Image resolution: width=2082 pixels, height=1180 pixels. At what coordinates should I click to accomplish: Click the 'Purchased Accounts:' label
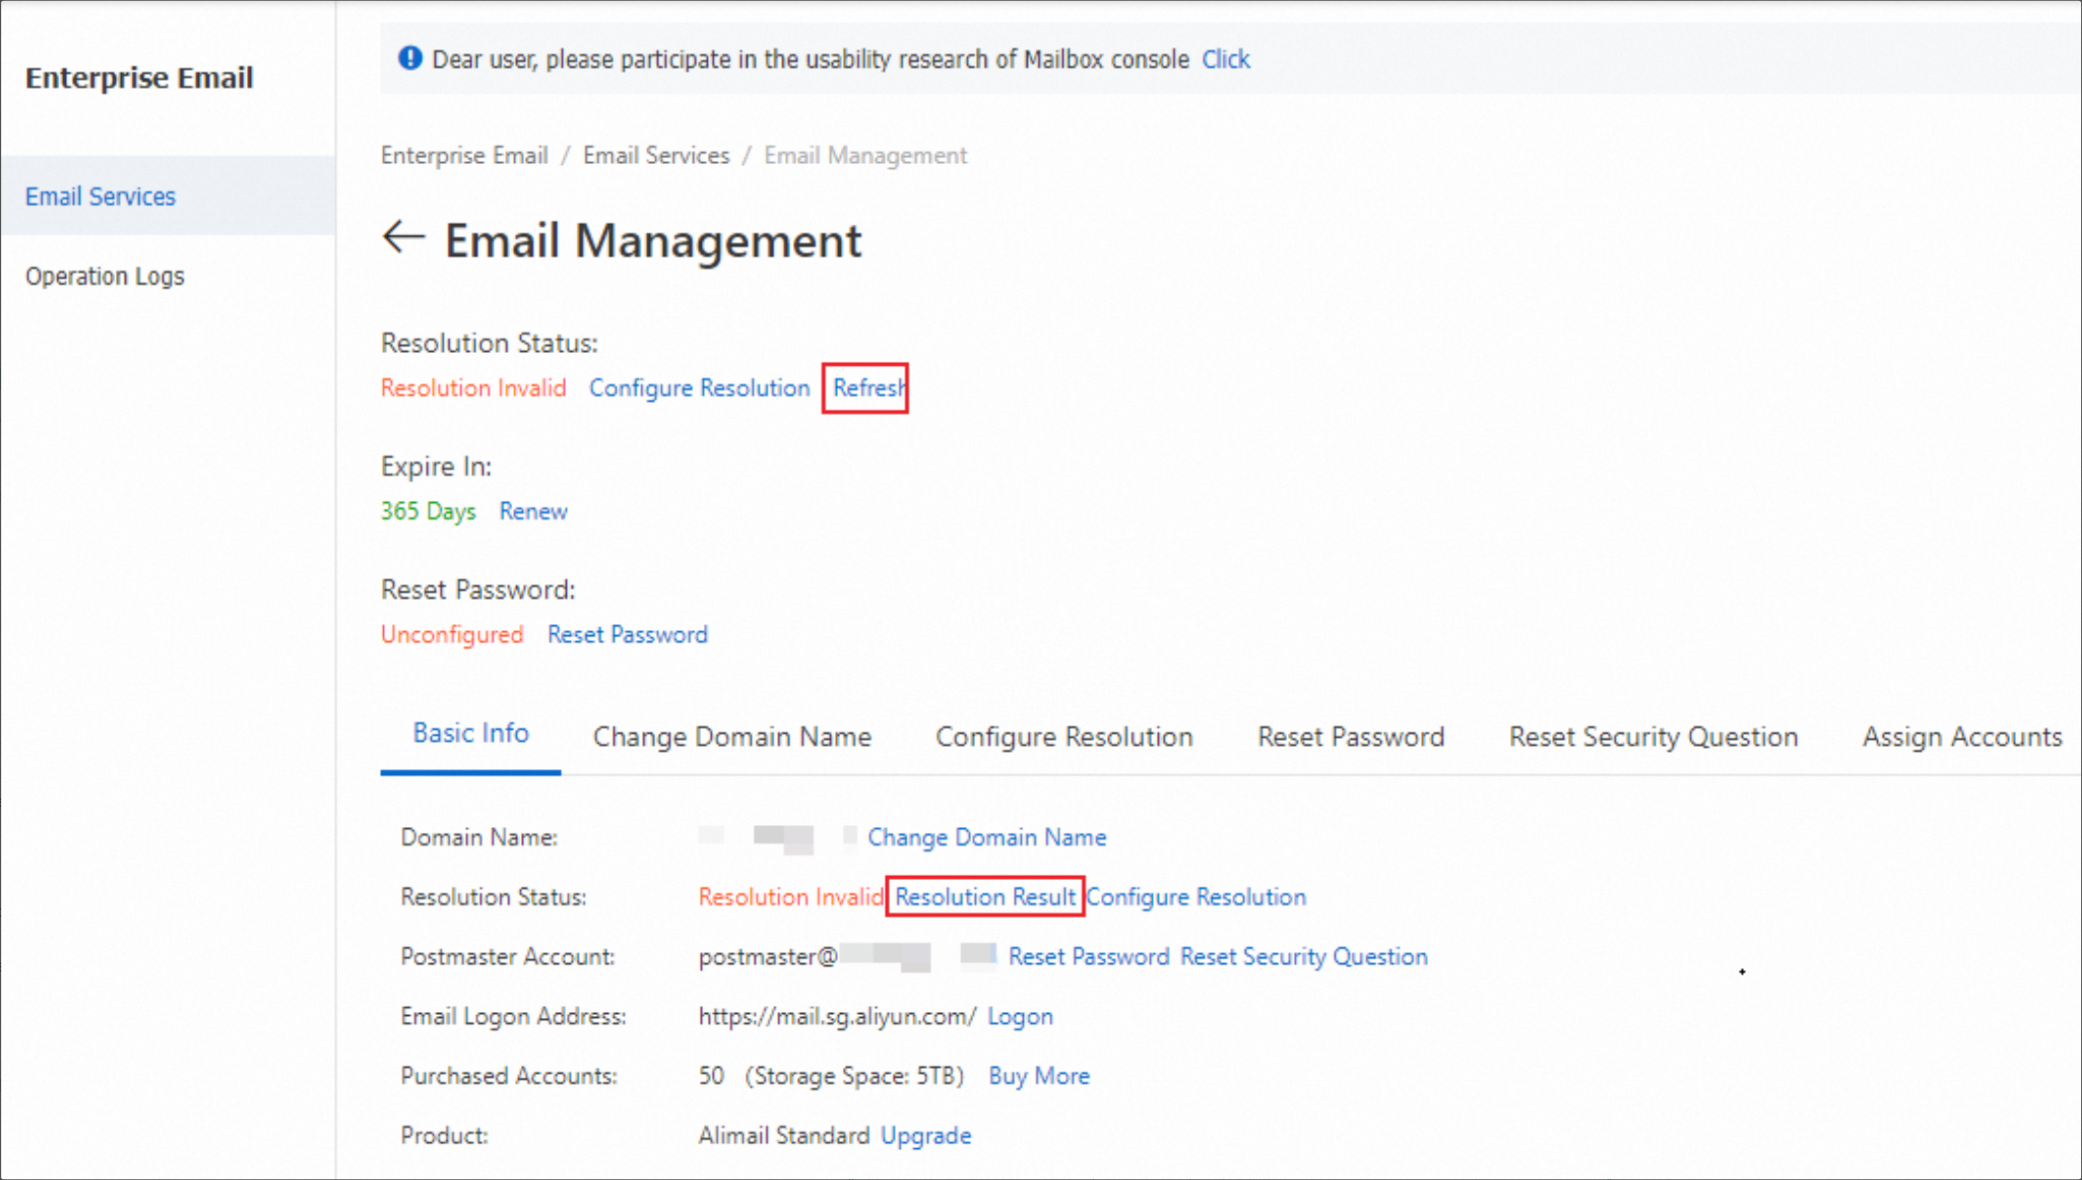click(509, 1076)
